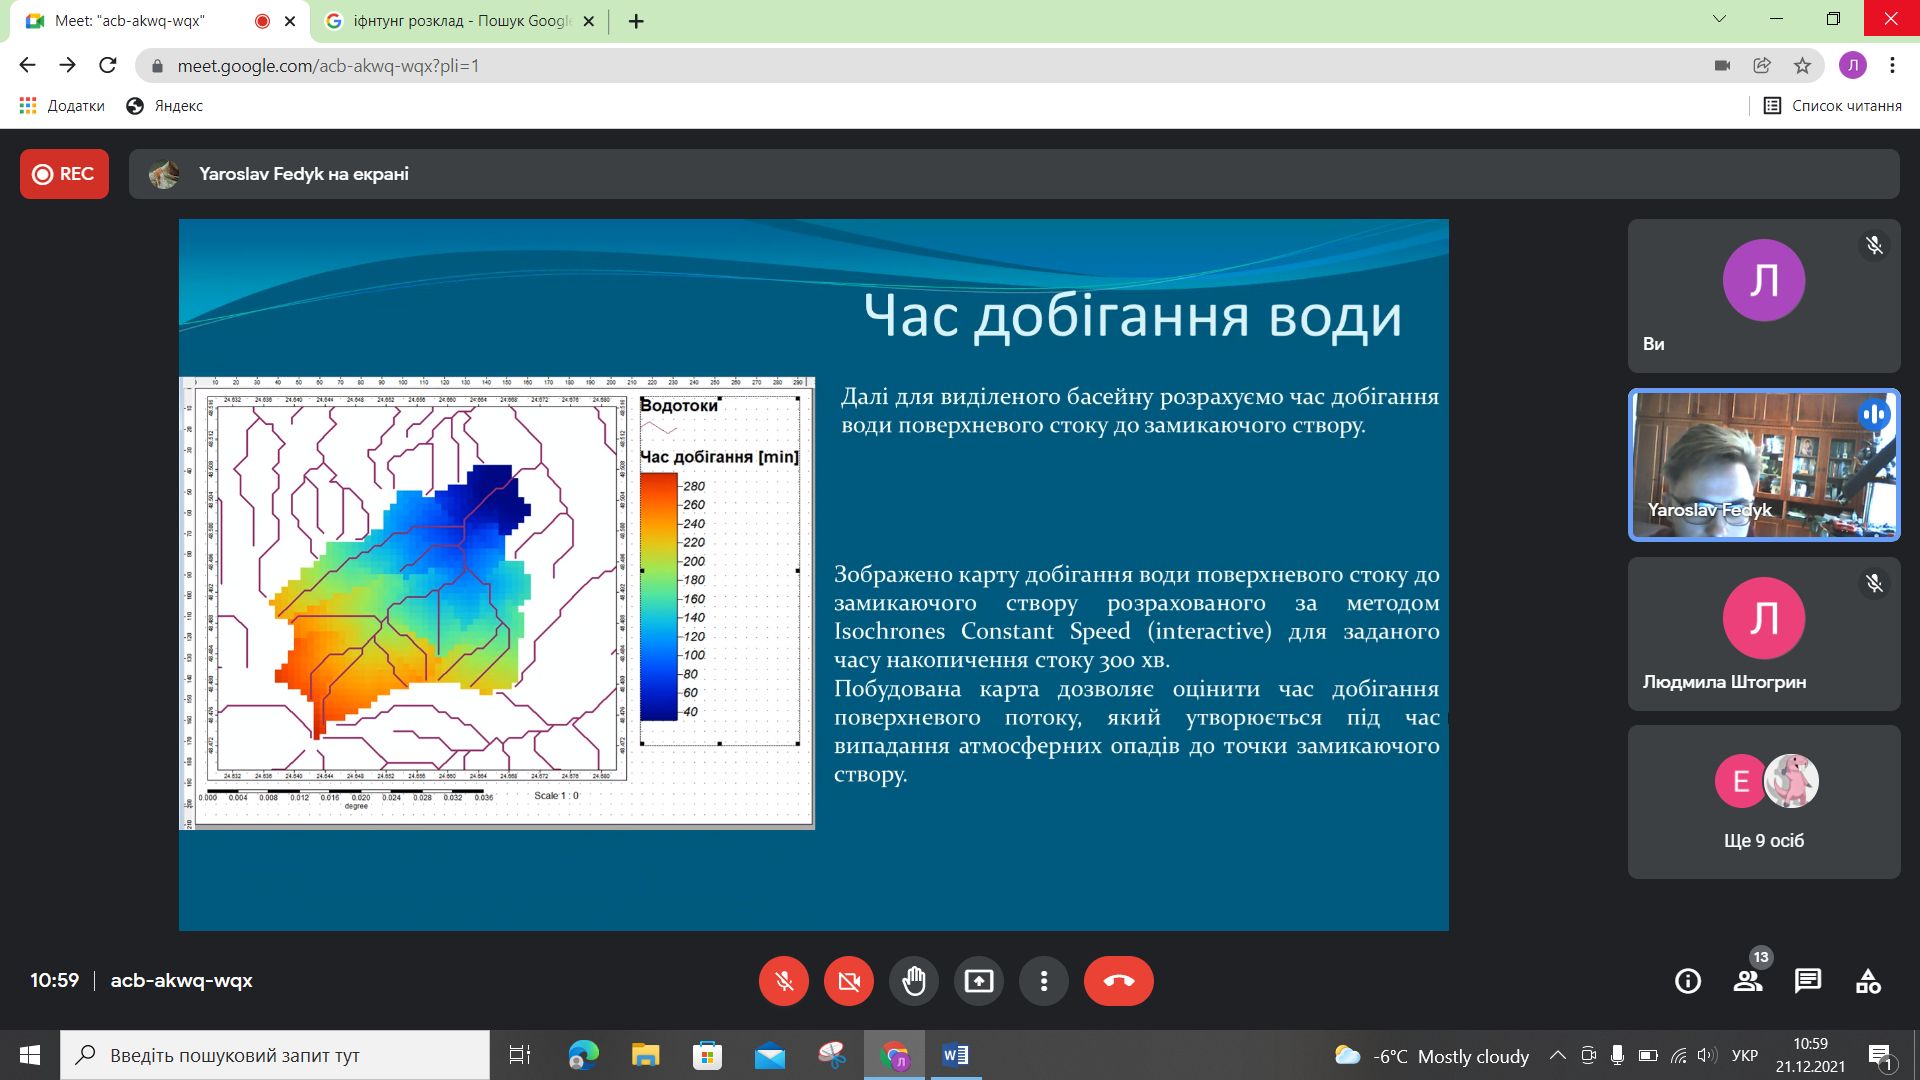The image size is (1920, 1080).
Task: Toggle the microphone mute button
Action: pyautogui.click(x=784, y=981)
